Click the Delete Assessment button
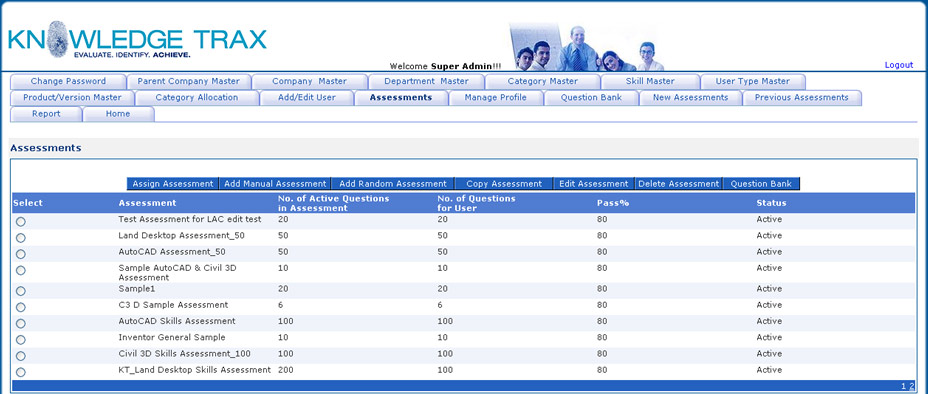The image size is (928, 394). click(x=678, y=184)
